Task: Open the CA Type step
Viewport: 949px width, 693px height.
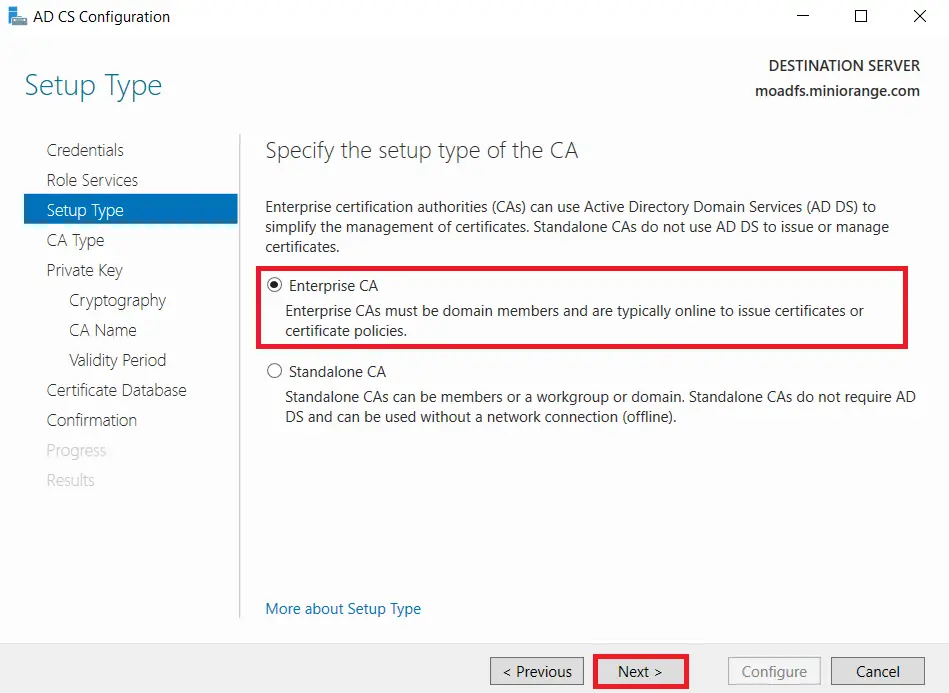Action: click(75, 240)
